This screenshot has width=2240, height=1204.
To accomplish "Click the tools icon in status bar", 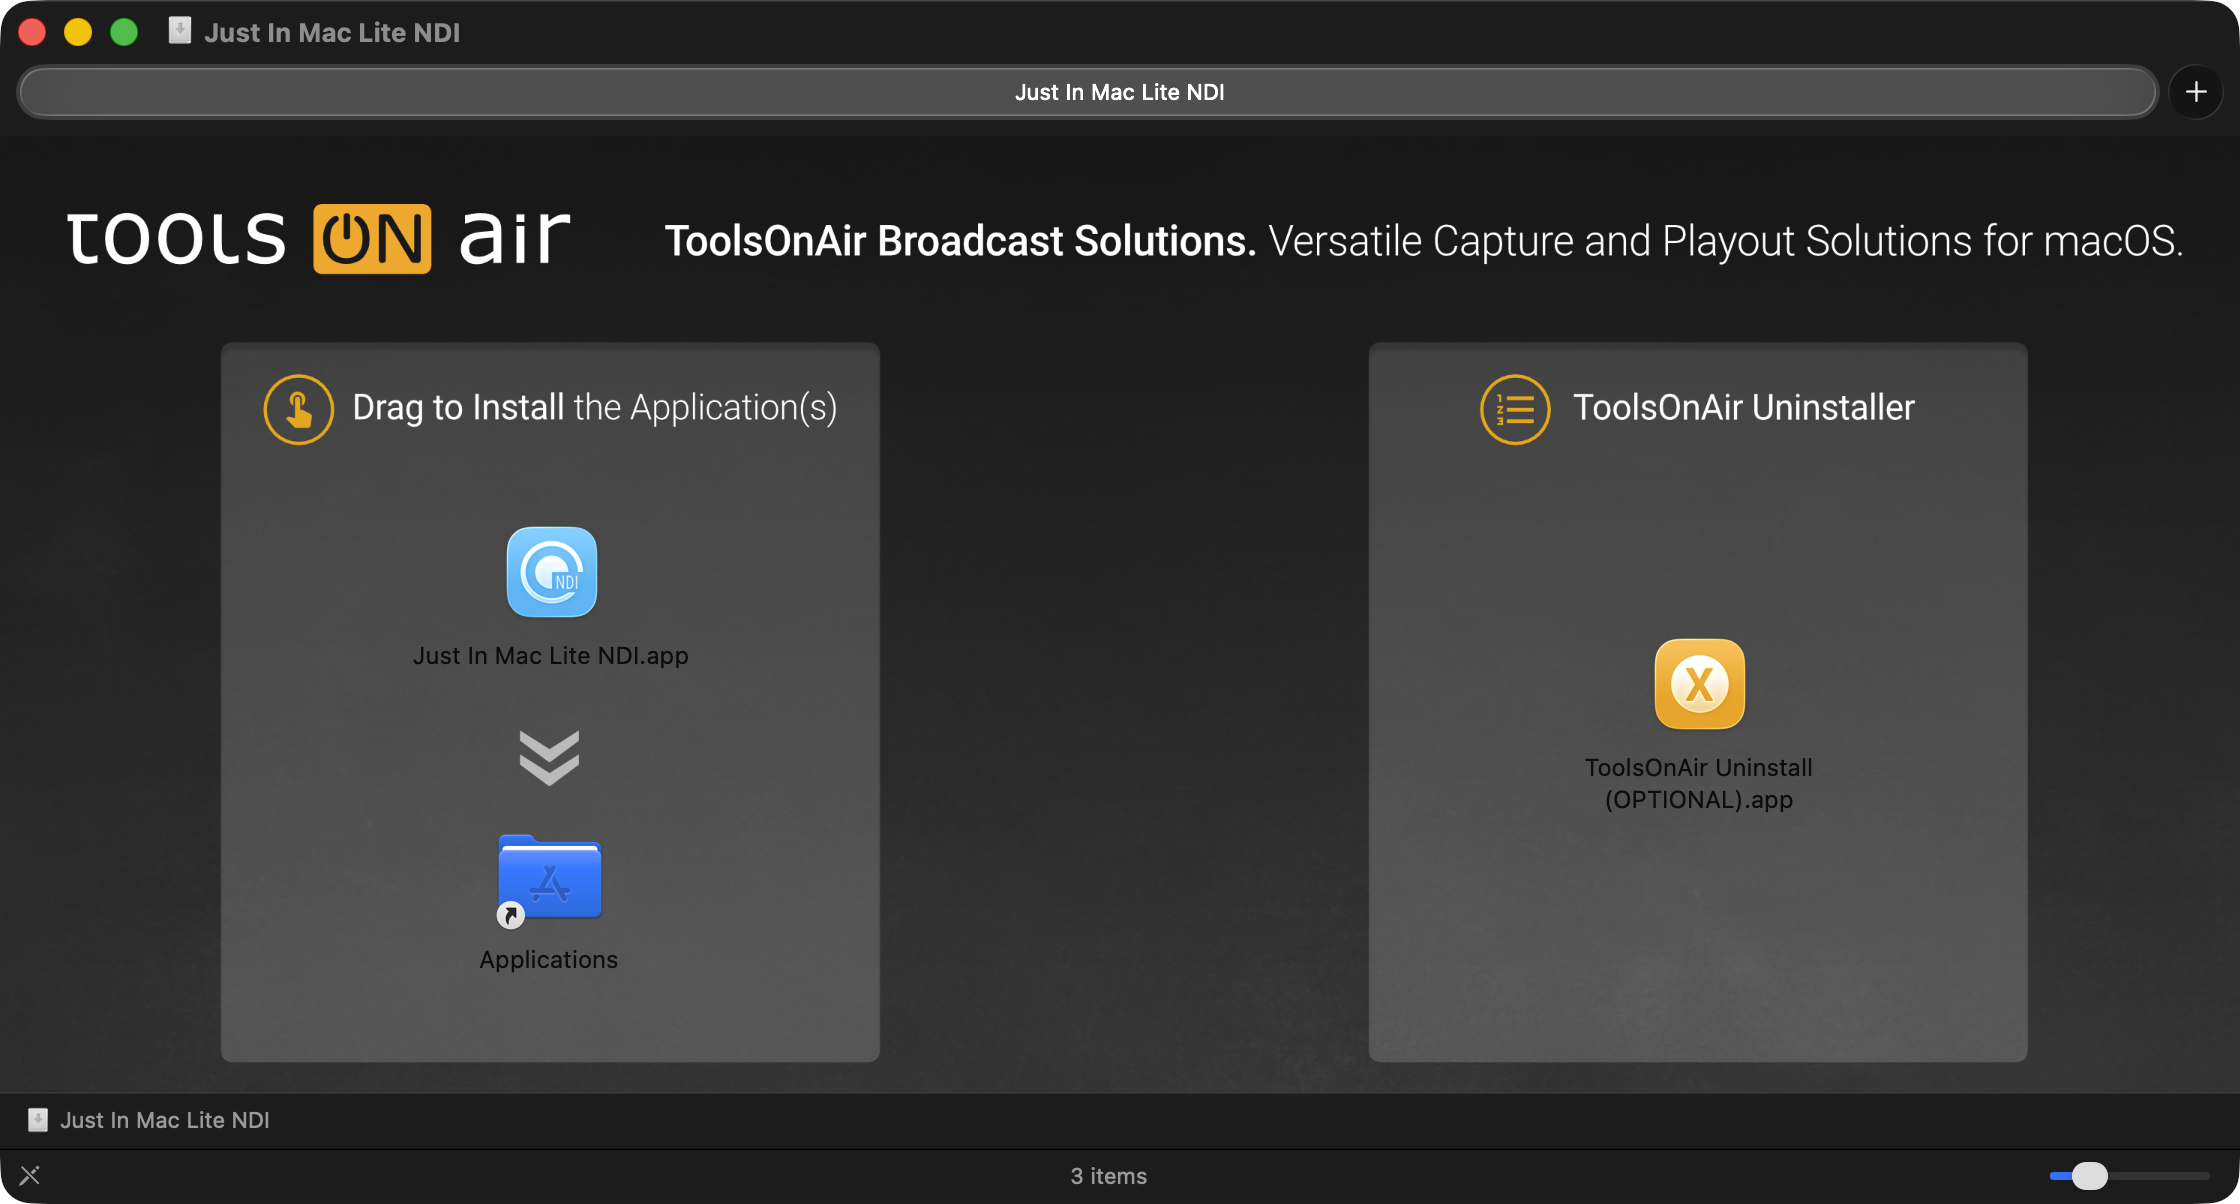I will click(x=30, y=1175).
